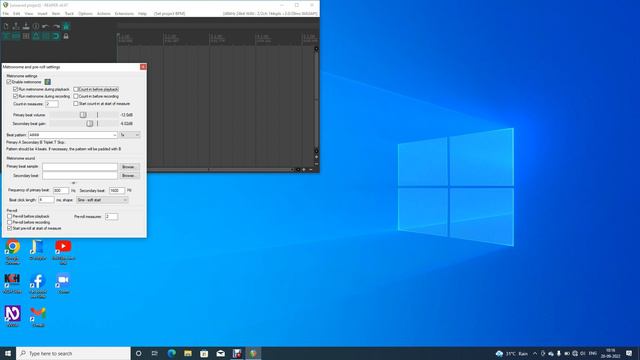Click the New project toolbar icon
This screenshot has height=360, width=640.
pos(6,26)
